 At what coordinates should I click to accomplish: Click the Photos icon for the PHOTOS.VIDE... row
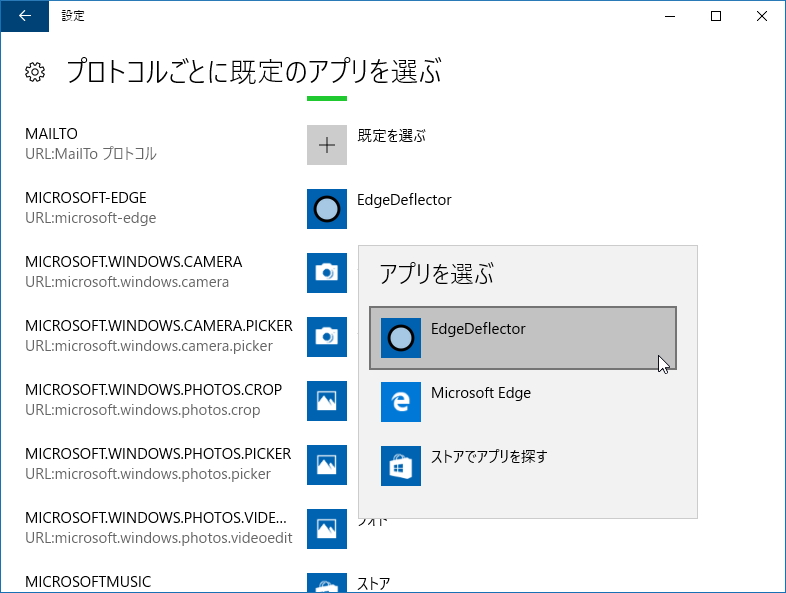pyautogui.click(x=327, y=529)
